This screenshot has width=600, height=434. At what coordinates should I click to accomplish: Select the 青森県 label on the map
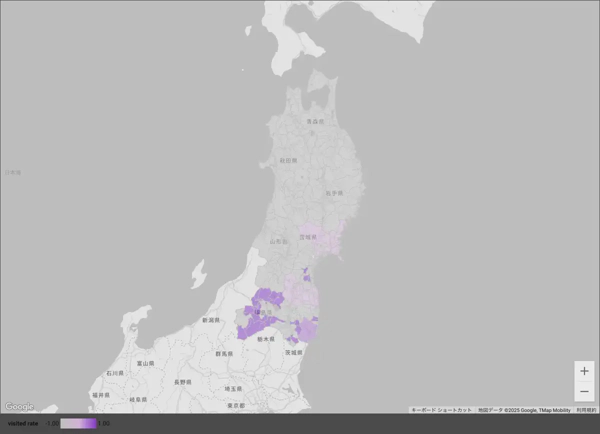(x=314, y=122)
